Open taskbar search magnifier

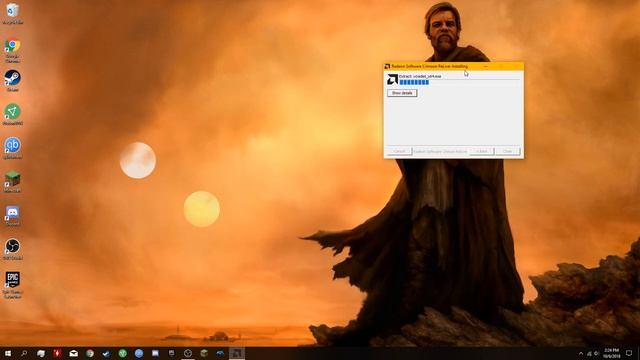[x=24, y=353]
